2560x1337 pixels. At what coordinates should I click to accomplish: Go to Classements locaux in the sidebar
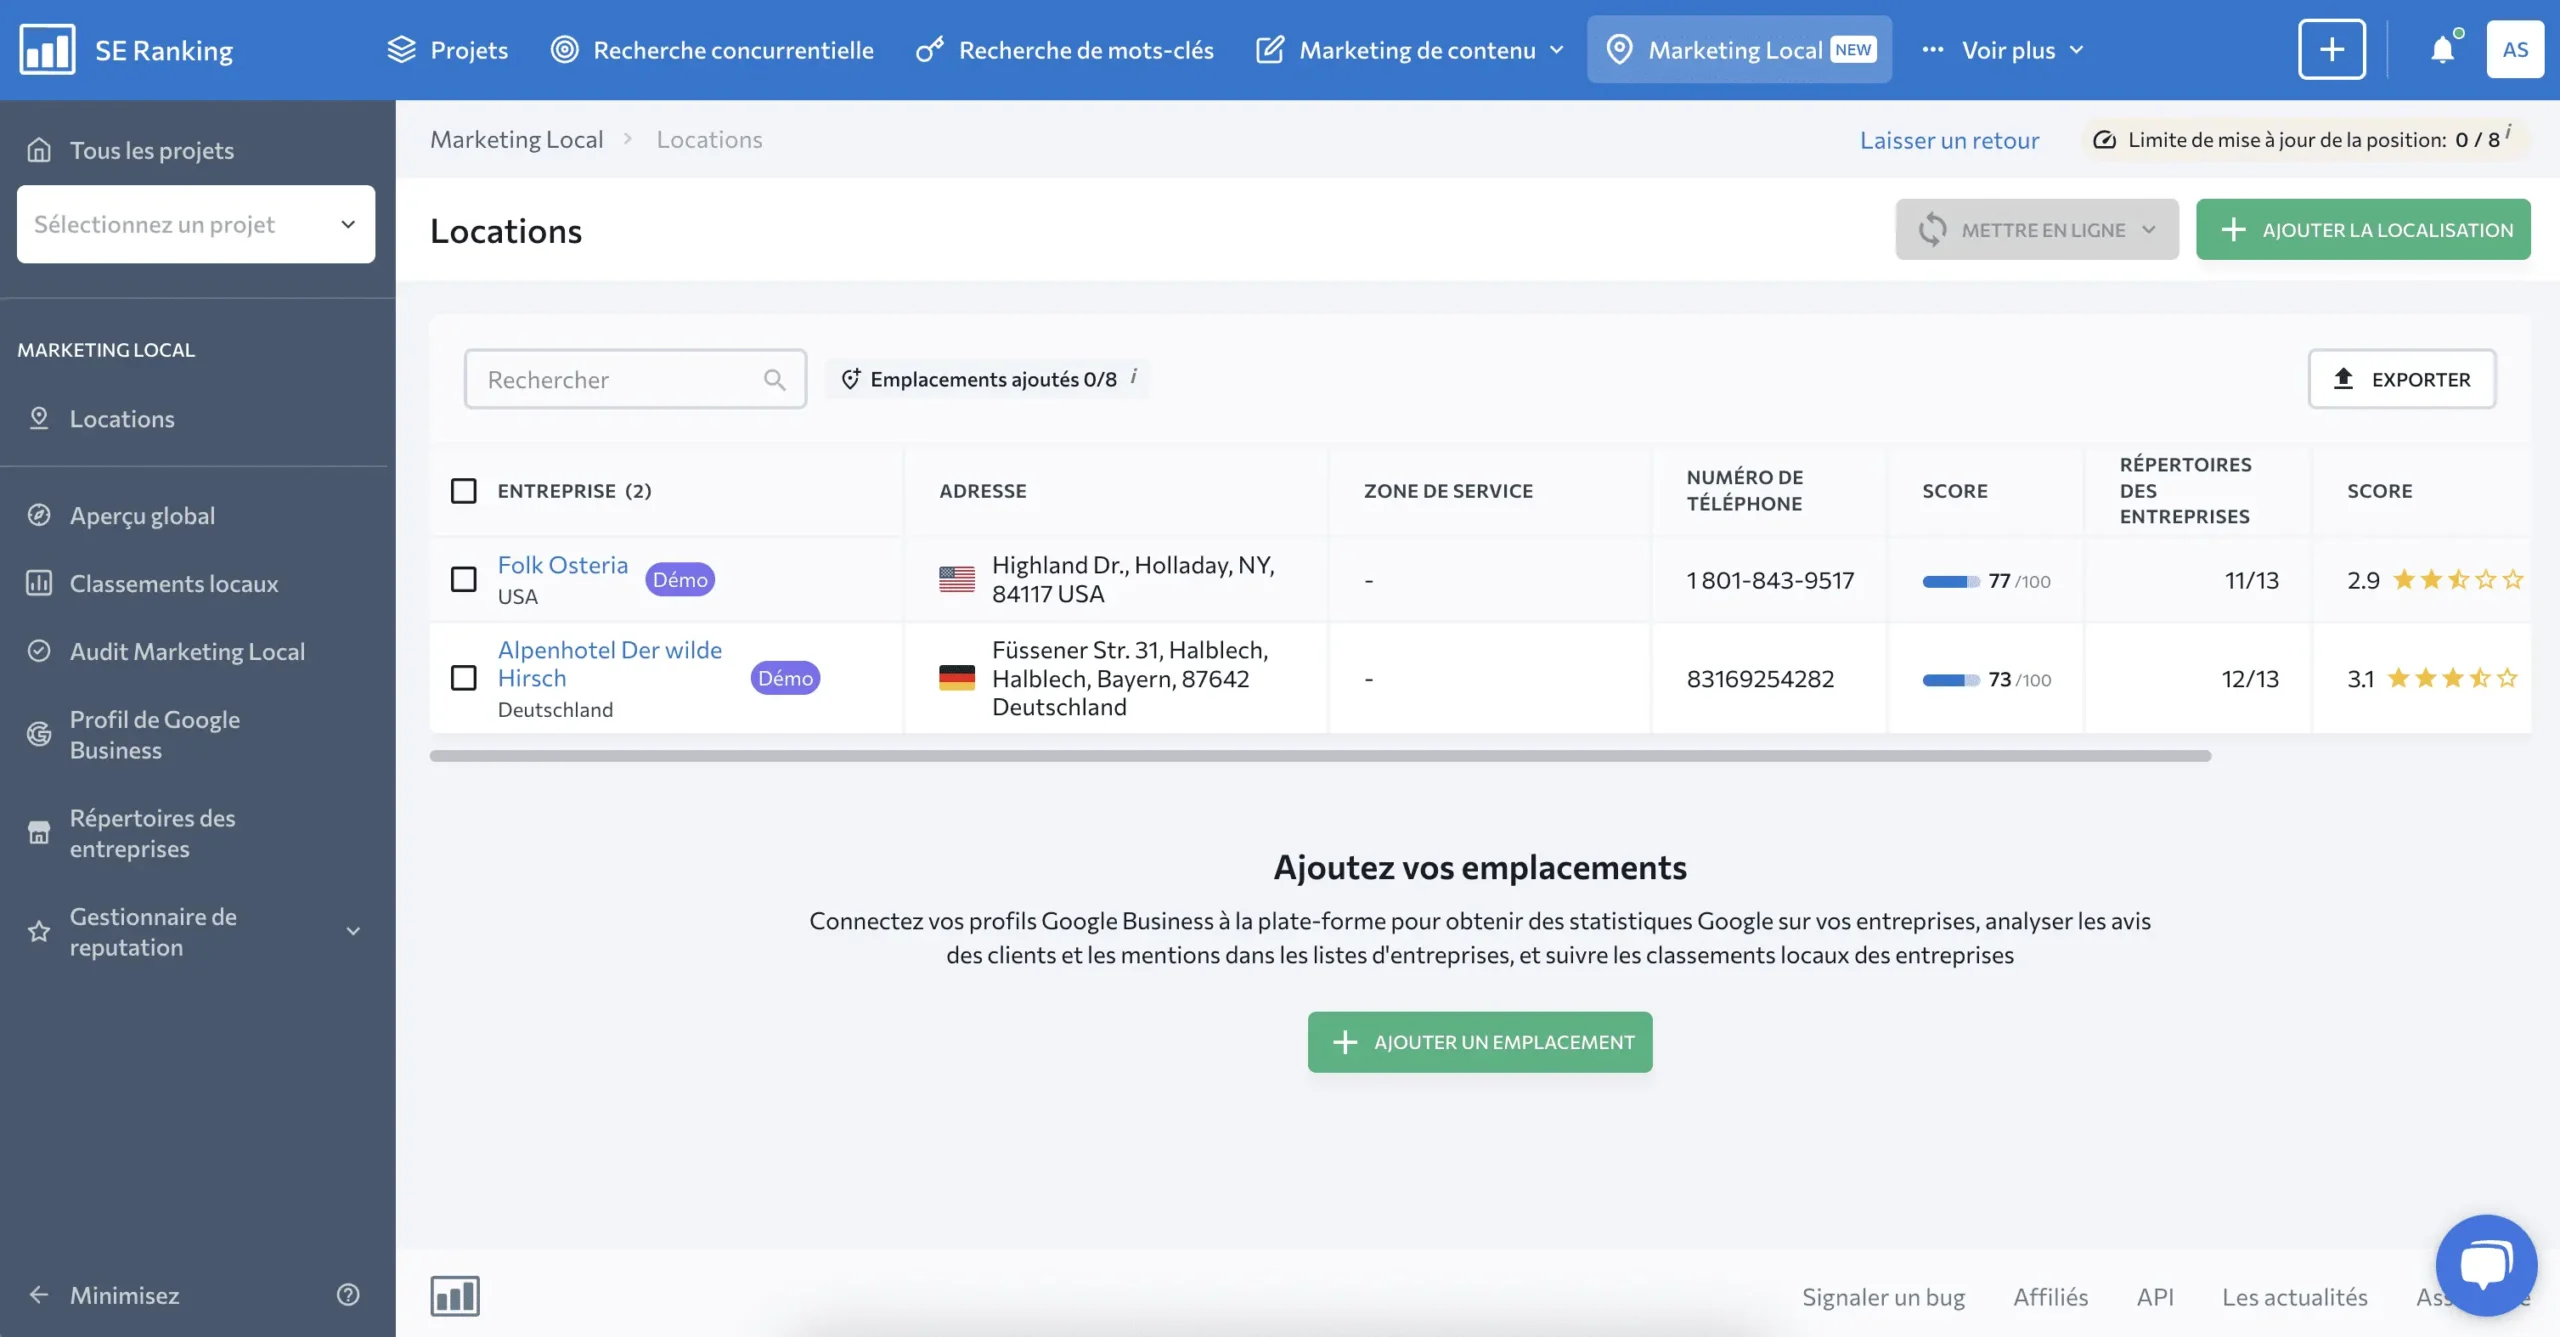pyautogui.click(x=174, y=583)
